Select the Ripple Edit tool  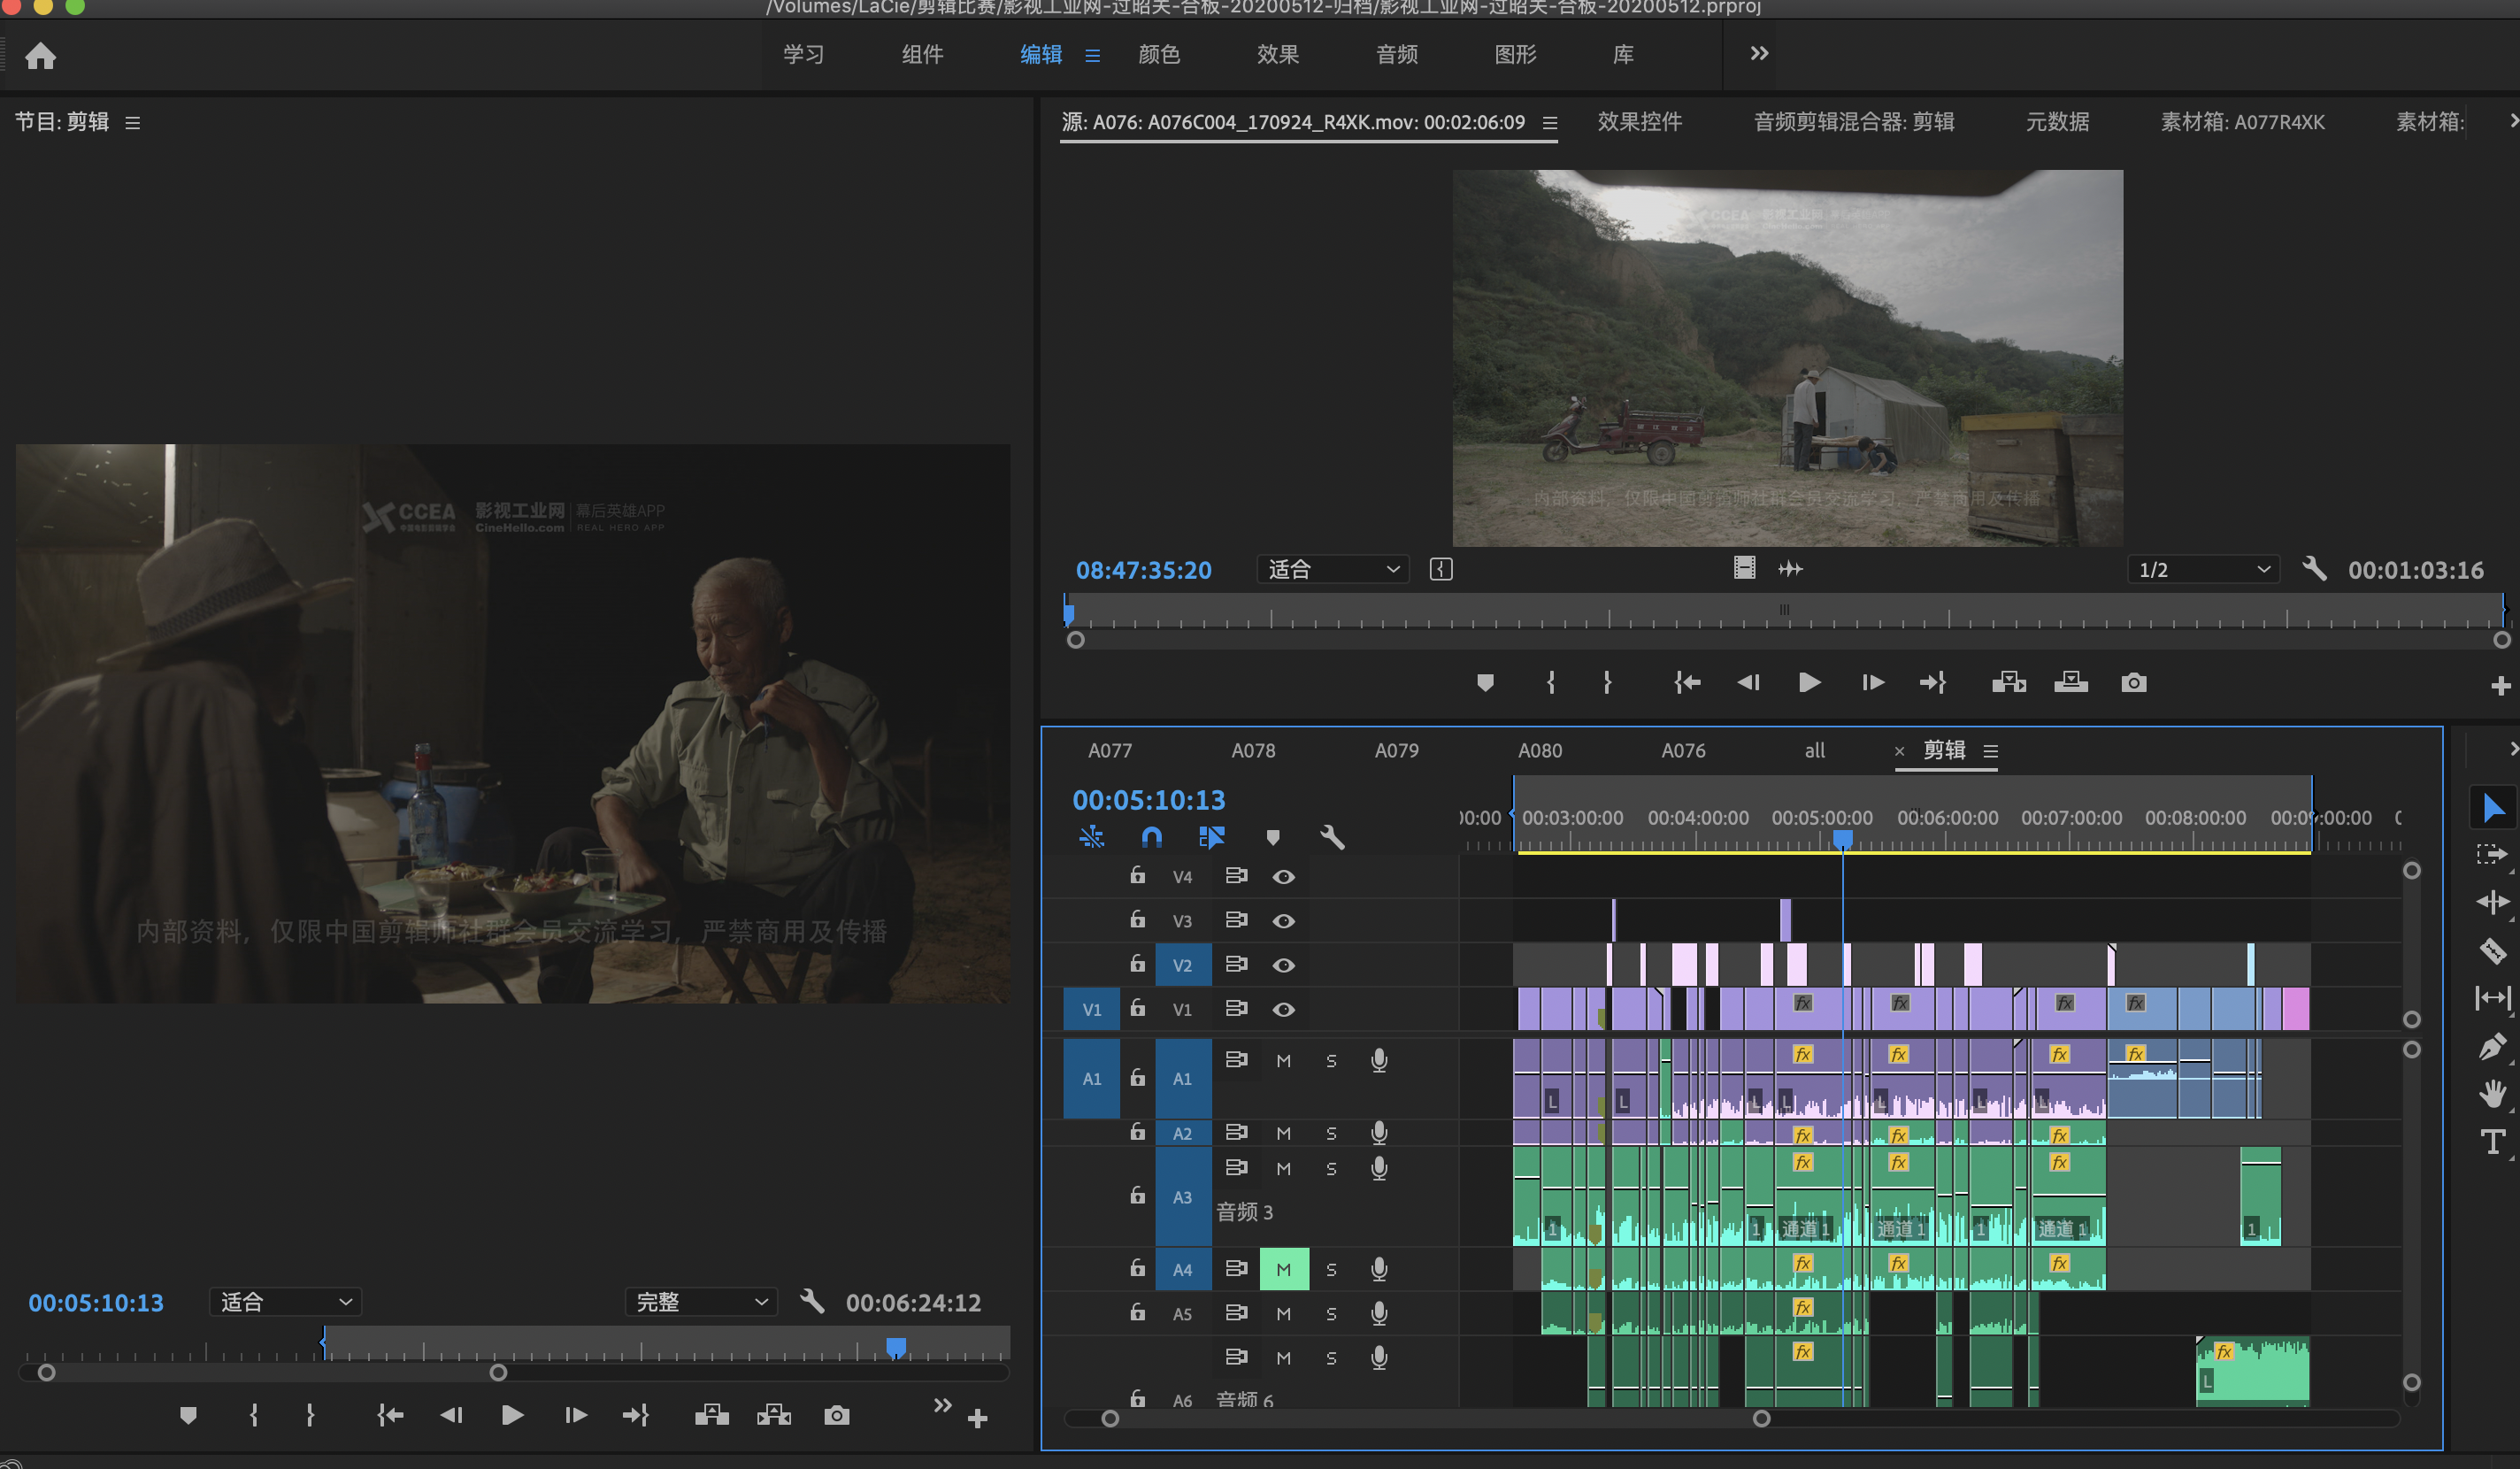pyautogui.click(x=2492, y=902)
